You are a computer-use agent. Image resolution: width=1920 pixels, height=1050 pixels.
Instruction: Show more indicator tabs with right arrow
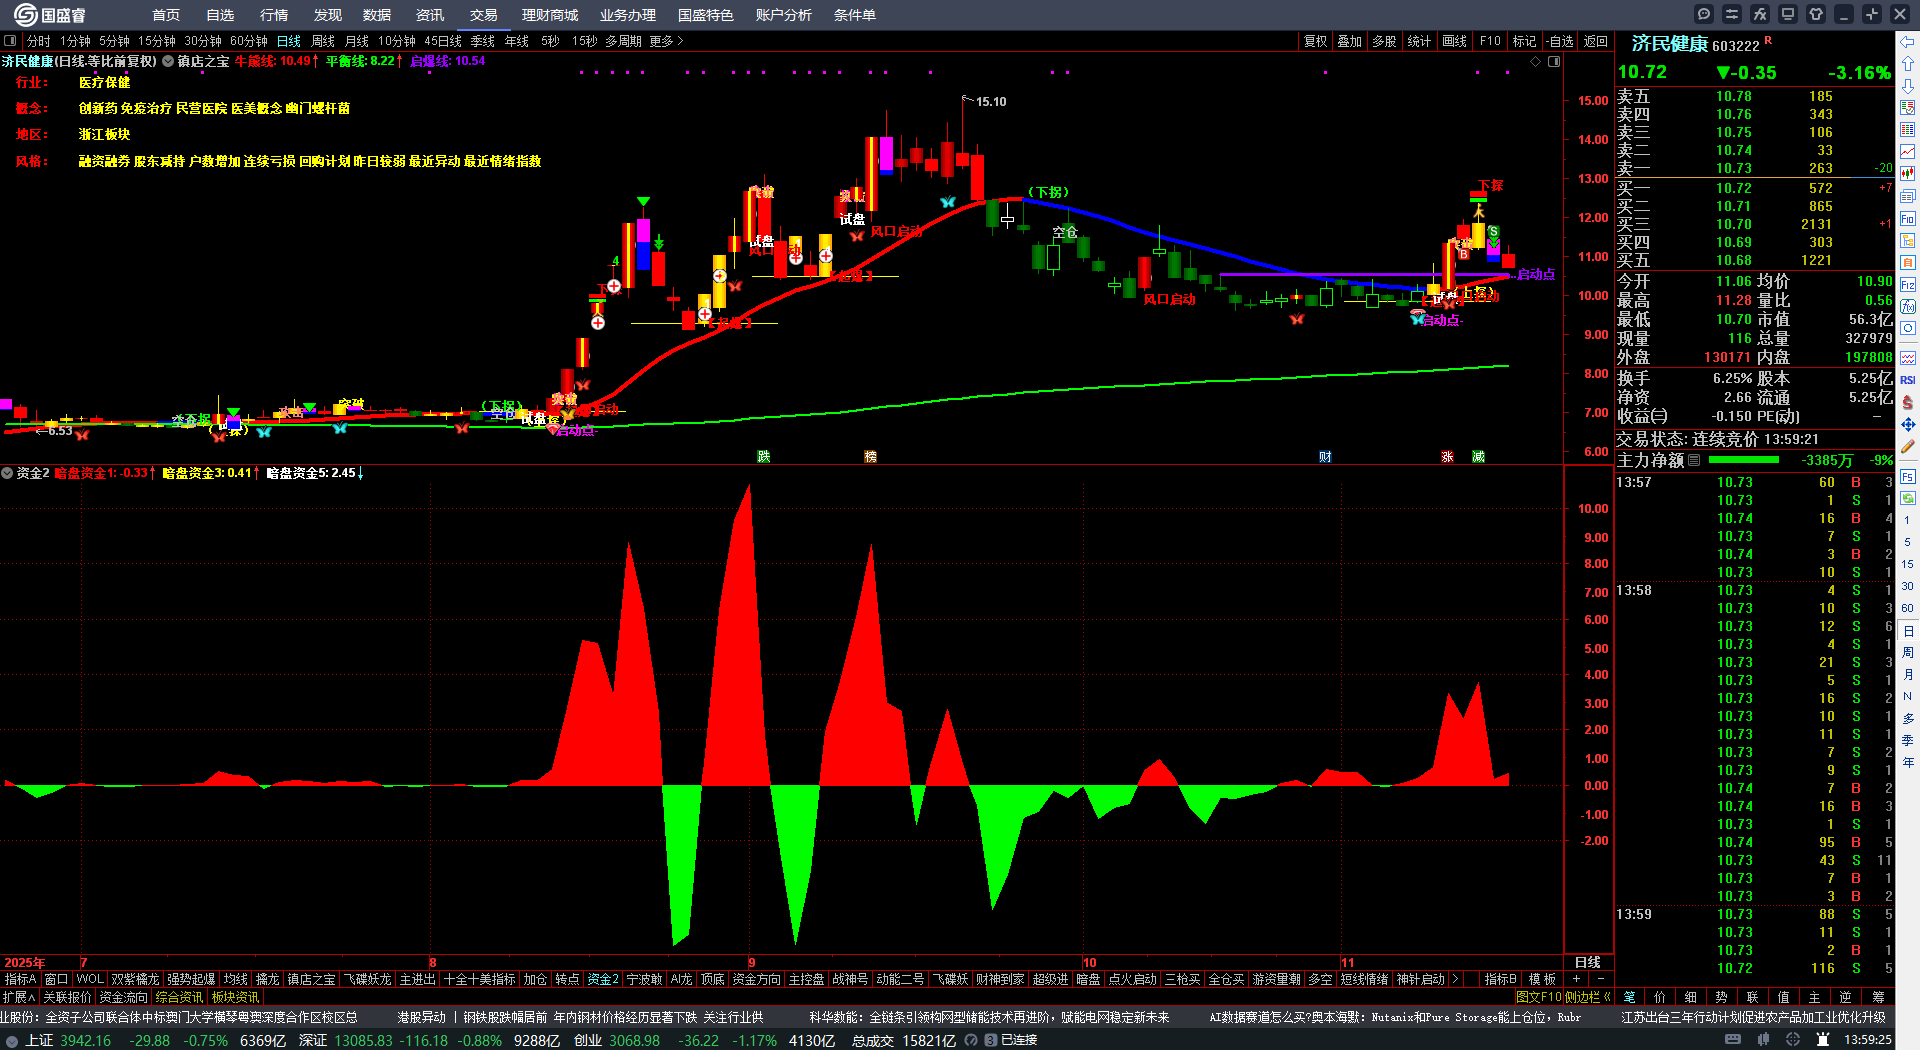(1455, 979)
